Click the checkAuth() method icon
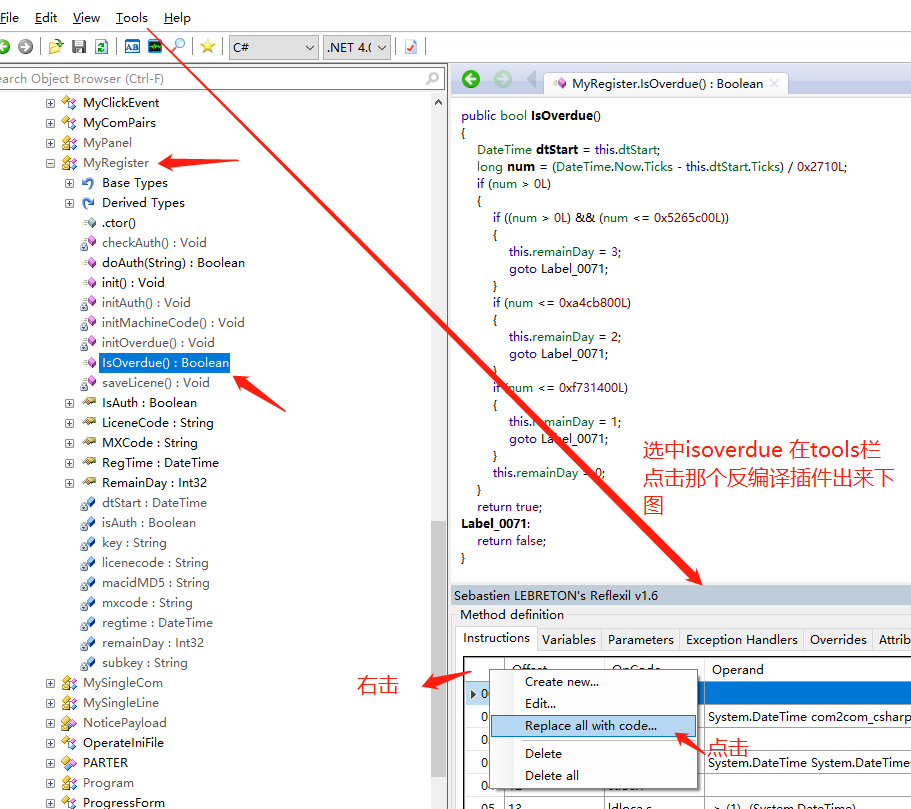 click(x=88, y=243)
